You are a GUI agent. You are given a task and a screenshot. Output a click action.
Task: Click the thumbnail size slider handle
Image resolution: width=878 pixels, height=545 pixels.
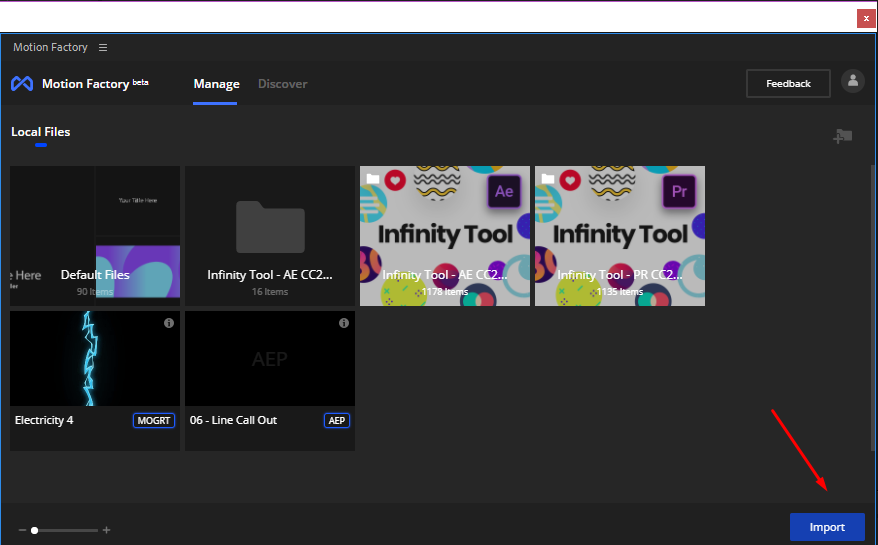(x=34, y=530)
